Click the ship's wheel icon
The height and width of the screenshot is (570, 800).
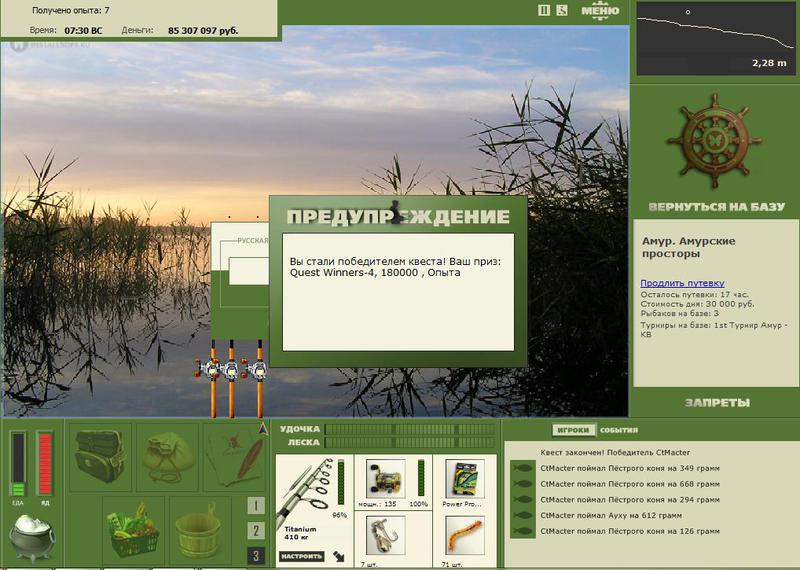point(714,140)
